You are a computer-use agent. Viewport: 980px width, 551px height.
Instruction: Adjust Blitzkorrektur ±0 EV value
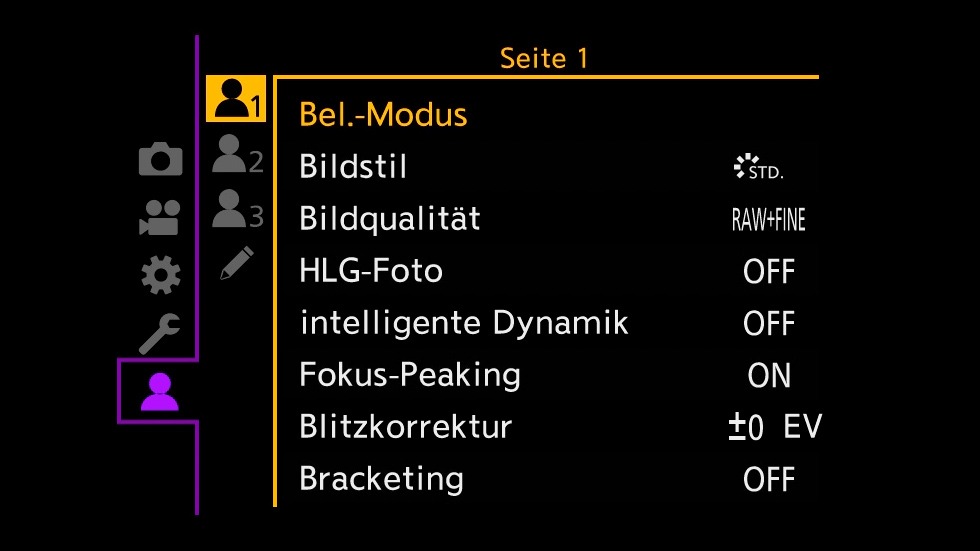[x=775, y=427]
